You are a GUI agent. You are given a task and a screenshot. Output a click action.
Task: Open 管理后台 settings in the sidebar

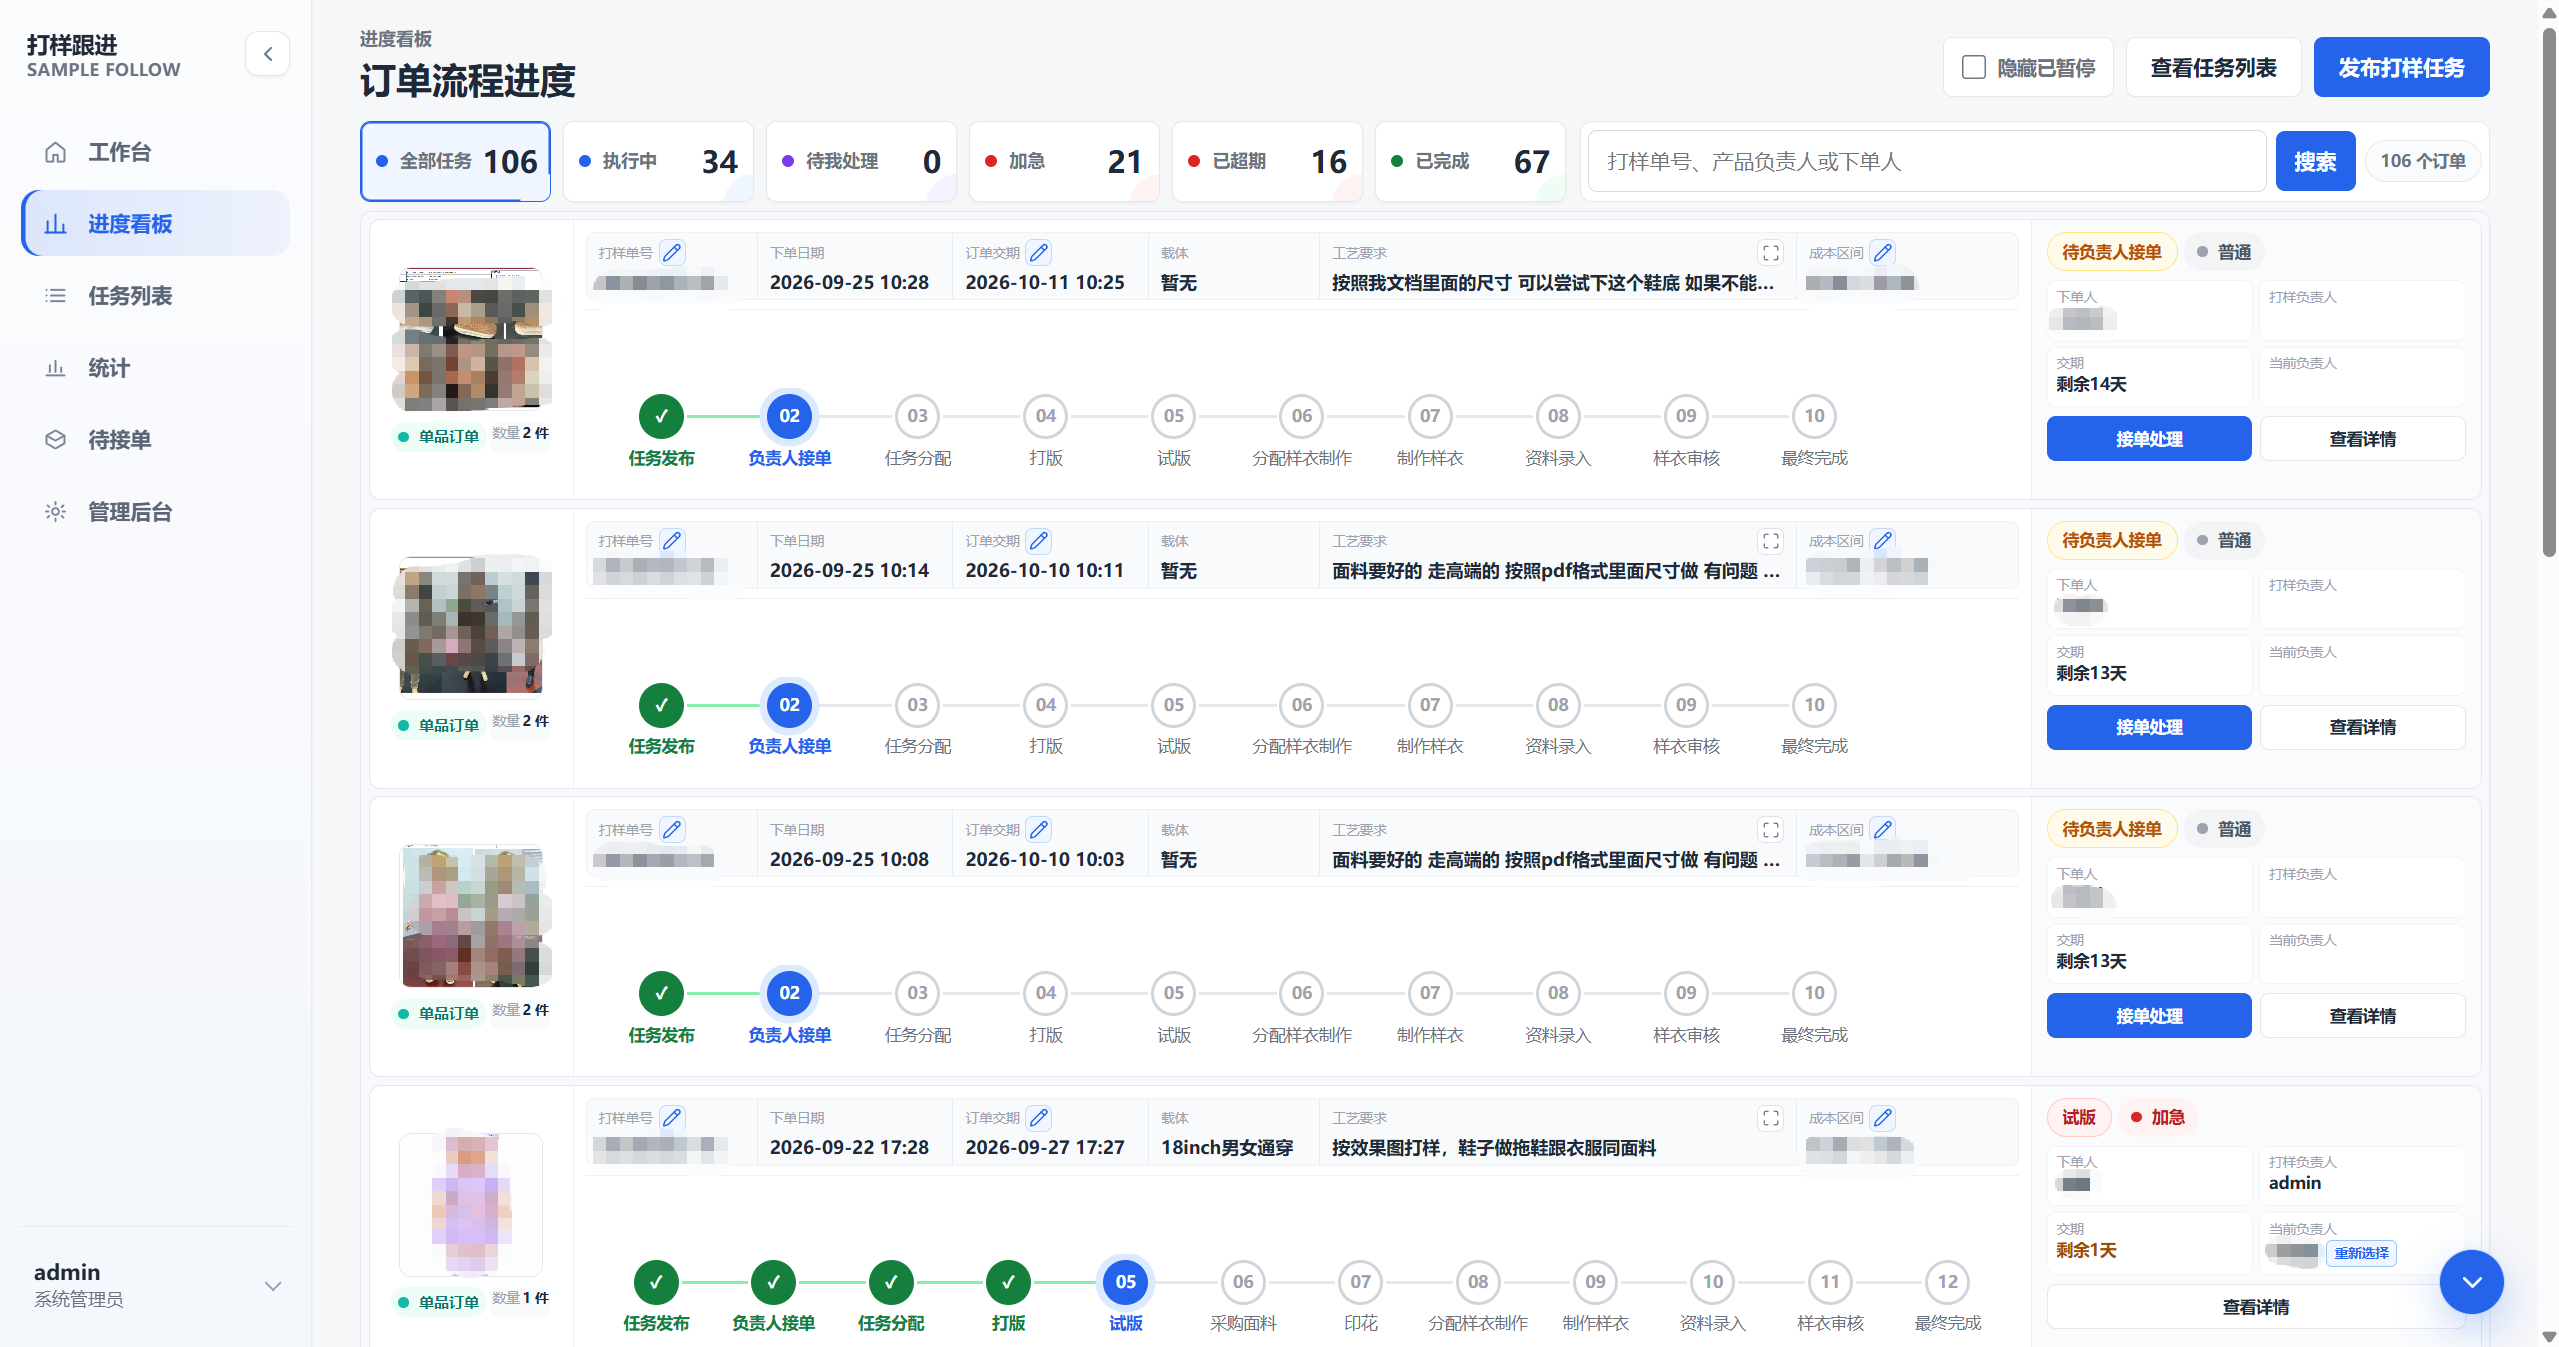coord(155,512)
